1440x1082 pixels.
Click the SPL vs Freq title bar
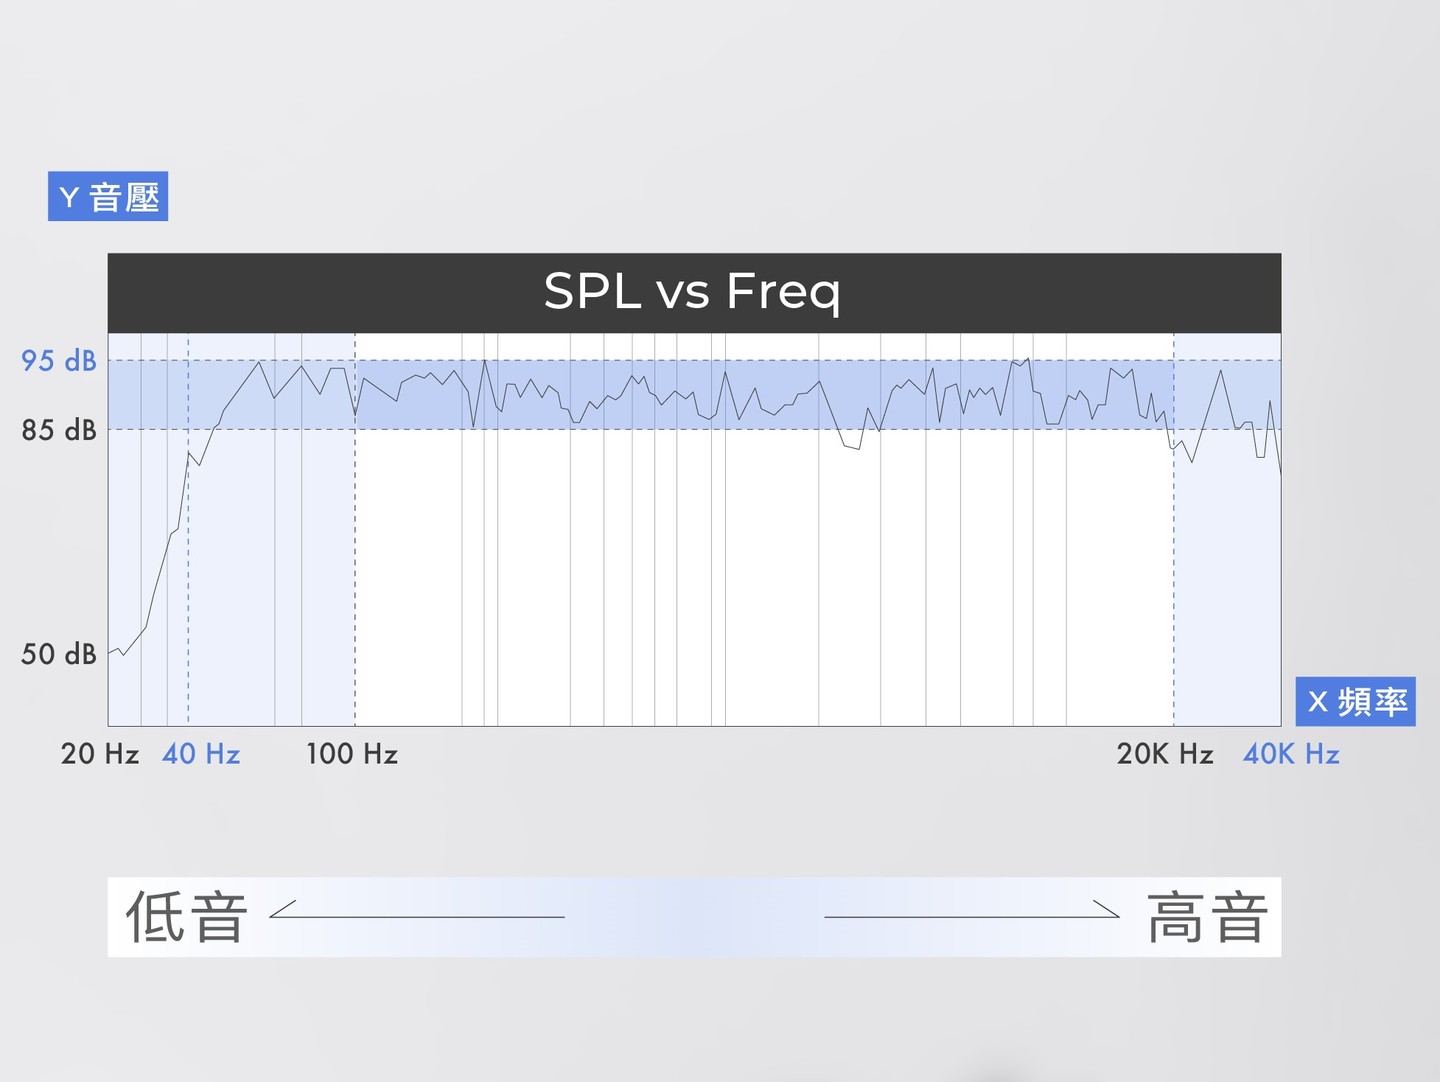point(693,292)
